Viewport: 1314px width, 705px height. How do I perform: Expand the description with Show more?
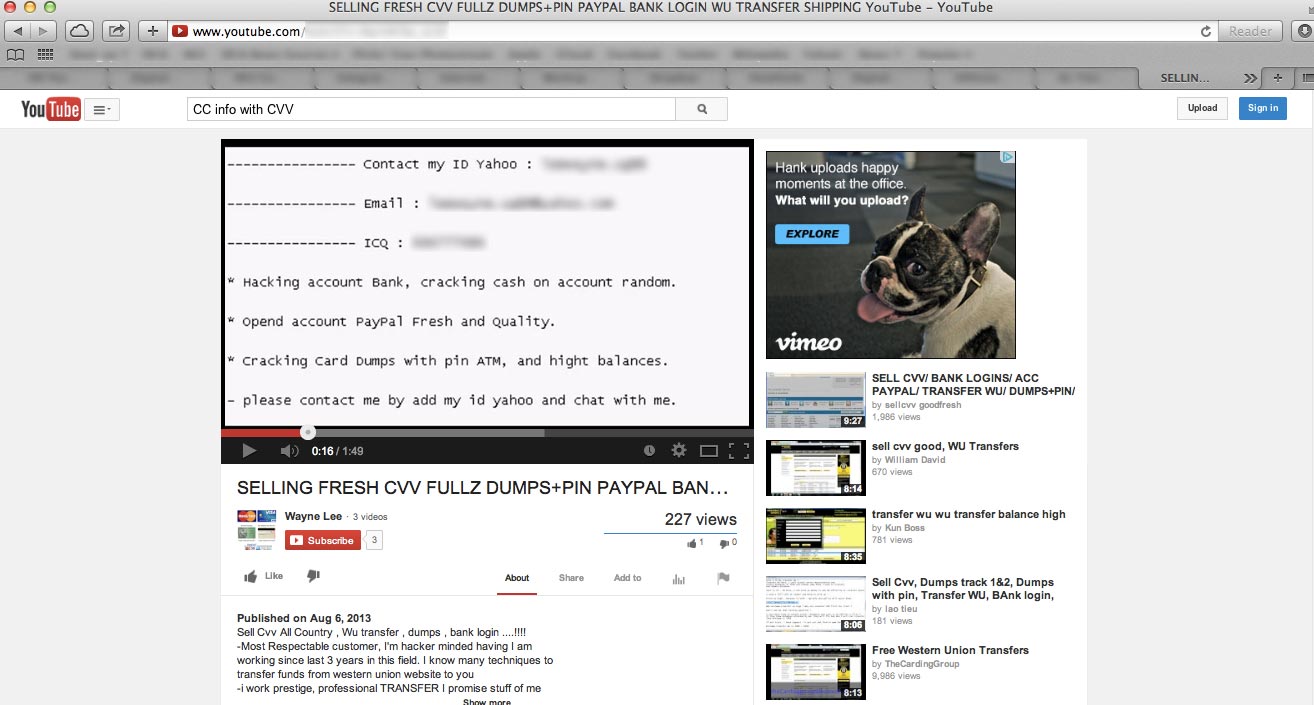point(487,701)
